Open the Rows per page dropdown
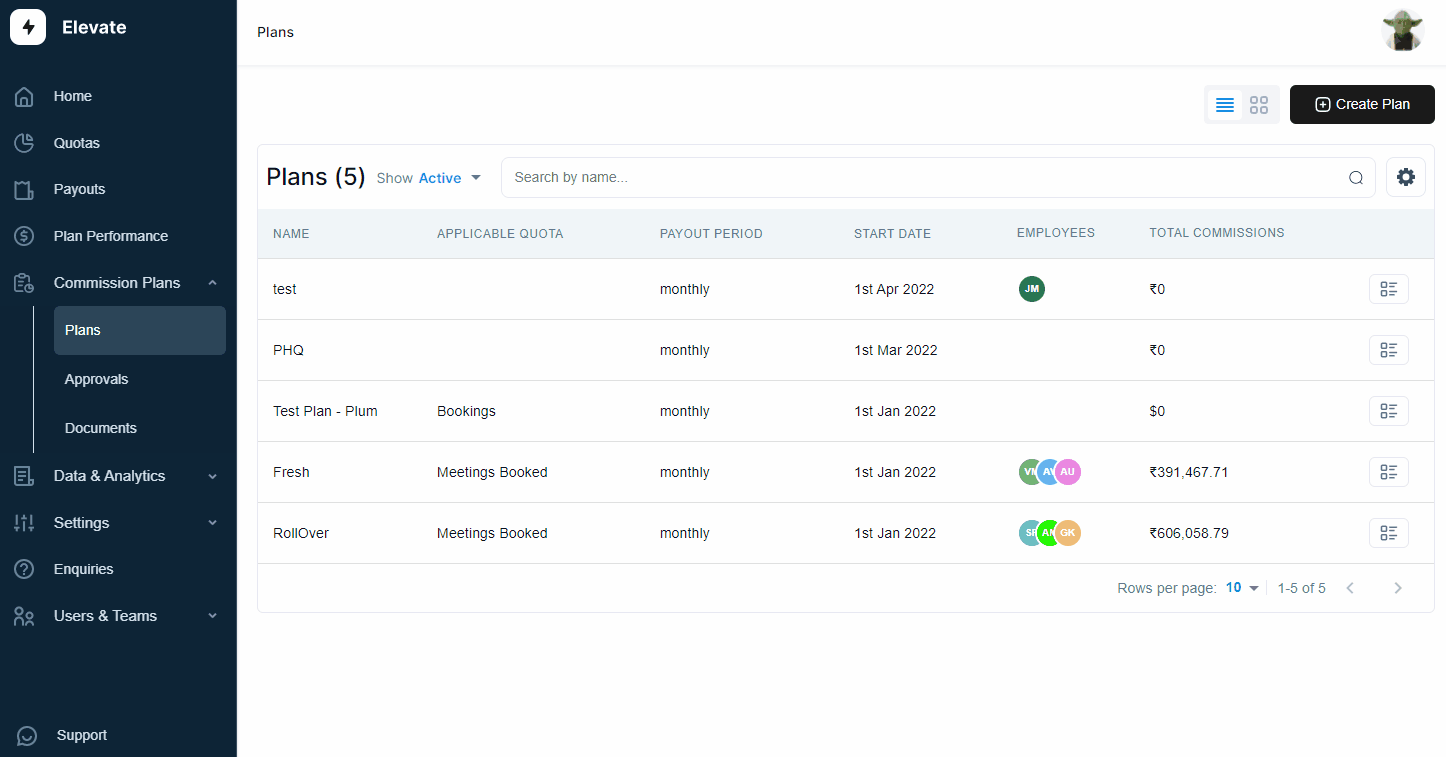 tap(1242, 588)
